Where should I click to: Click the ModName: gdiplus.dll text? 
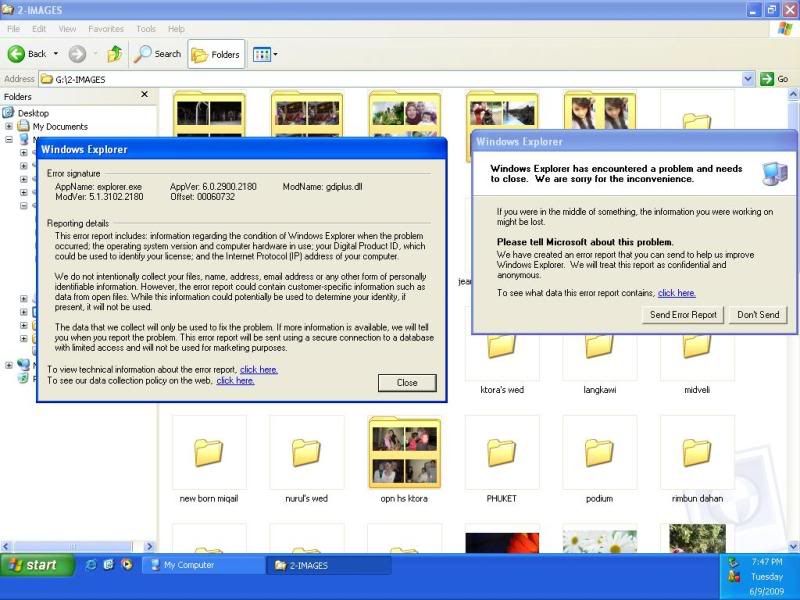tap(322, 187)
